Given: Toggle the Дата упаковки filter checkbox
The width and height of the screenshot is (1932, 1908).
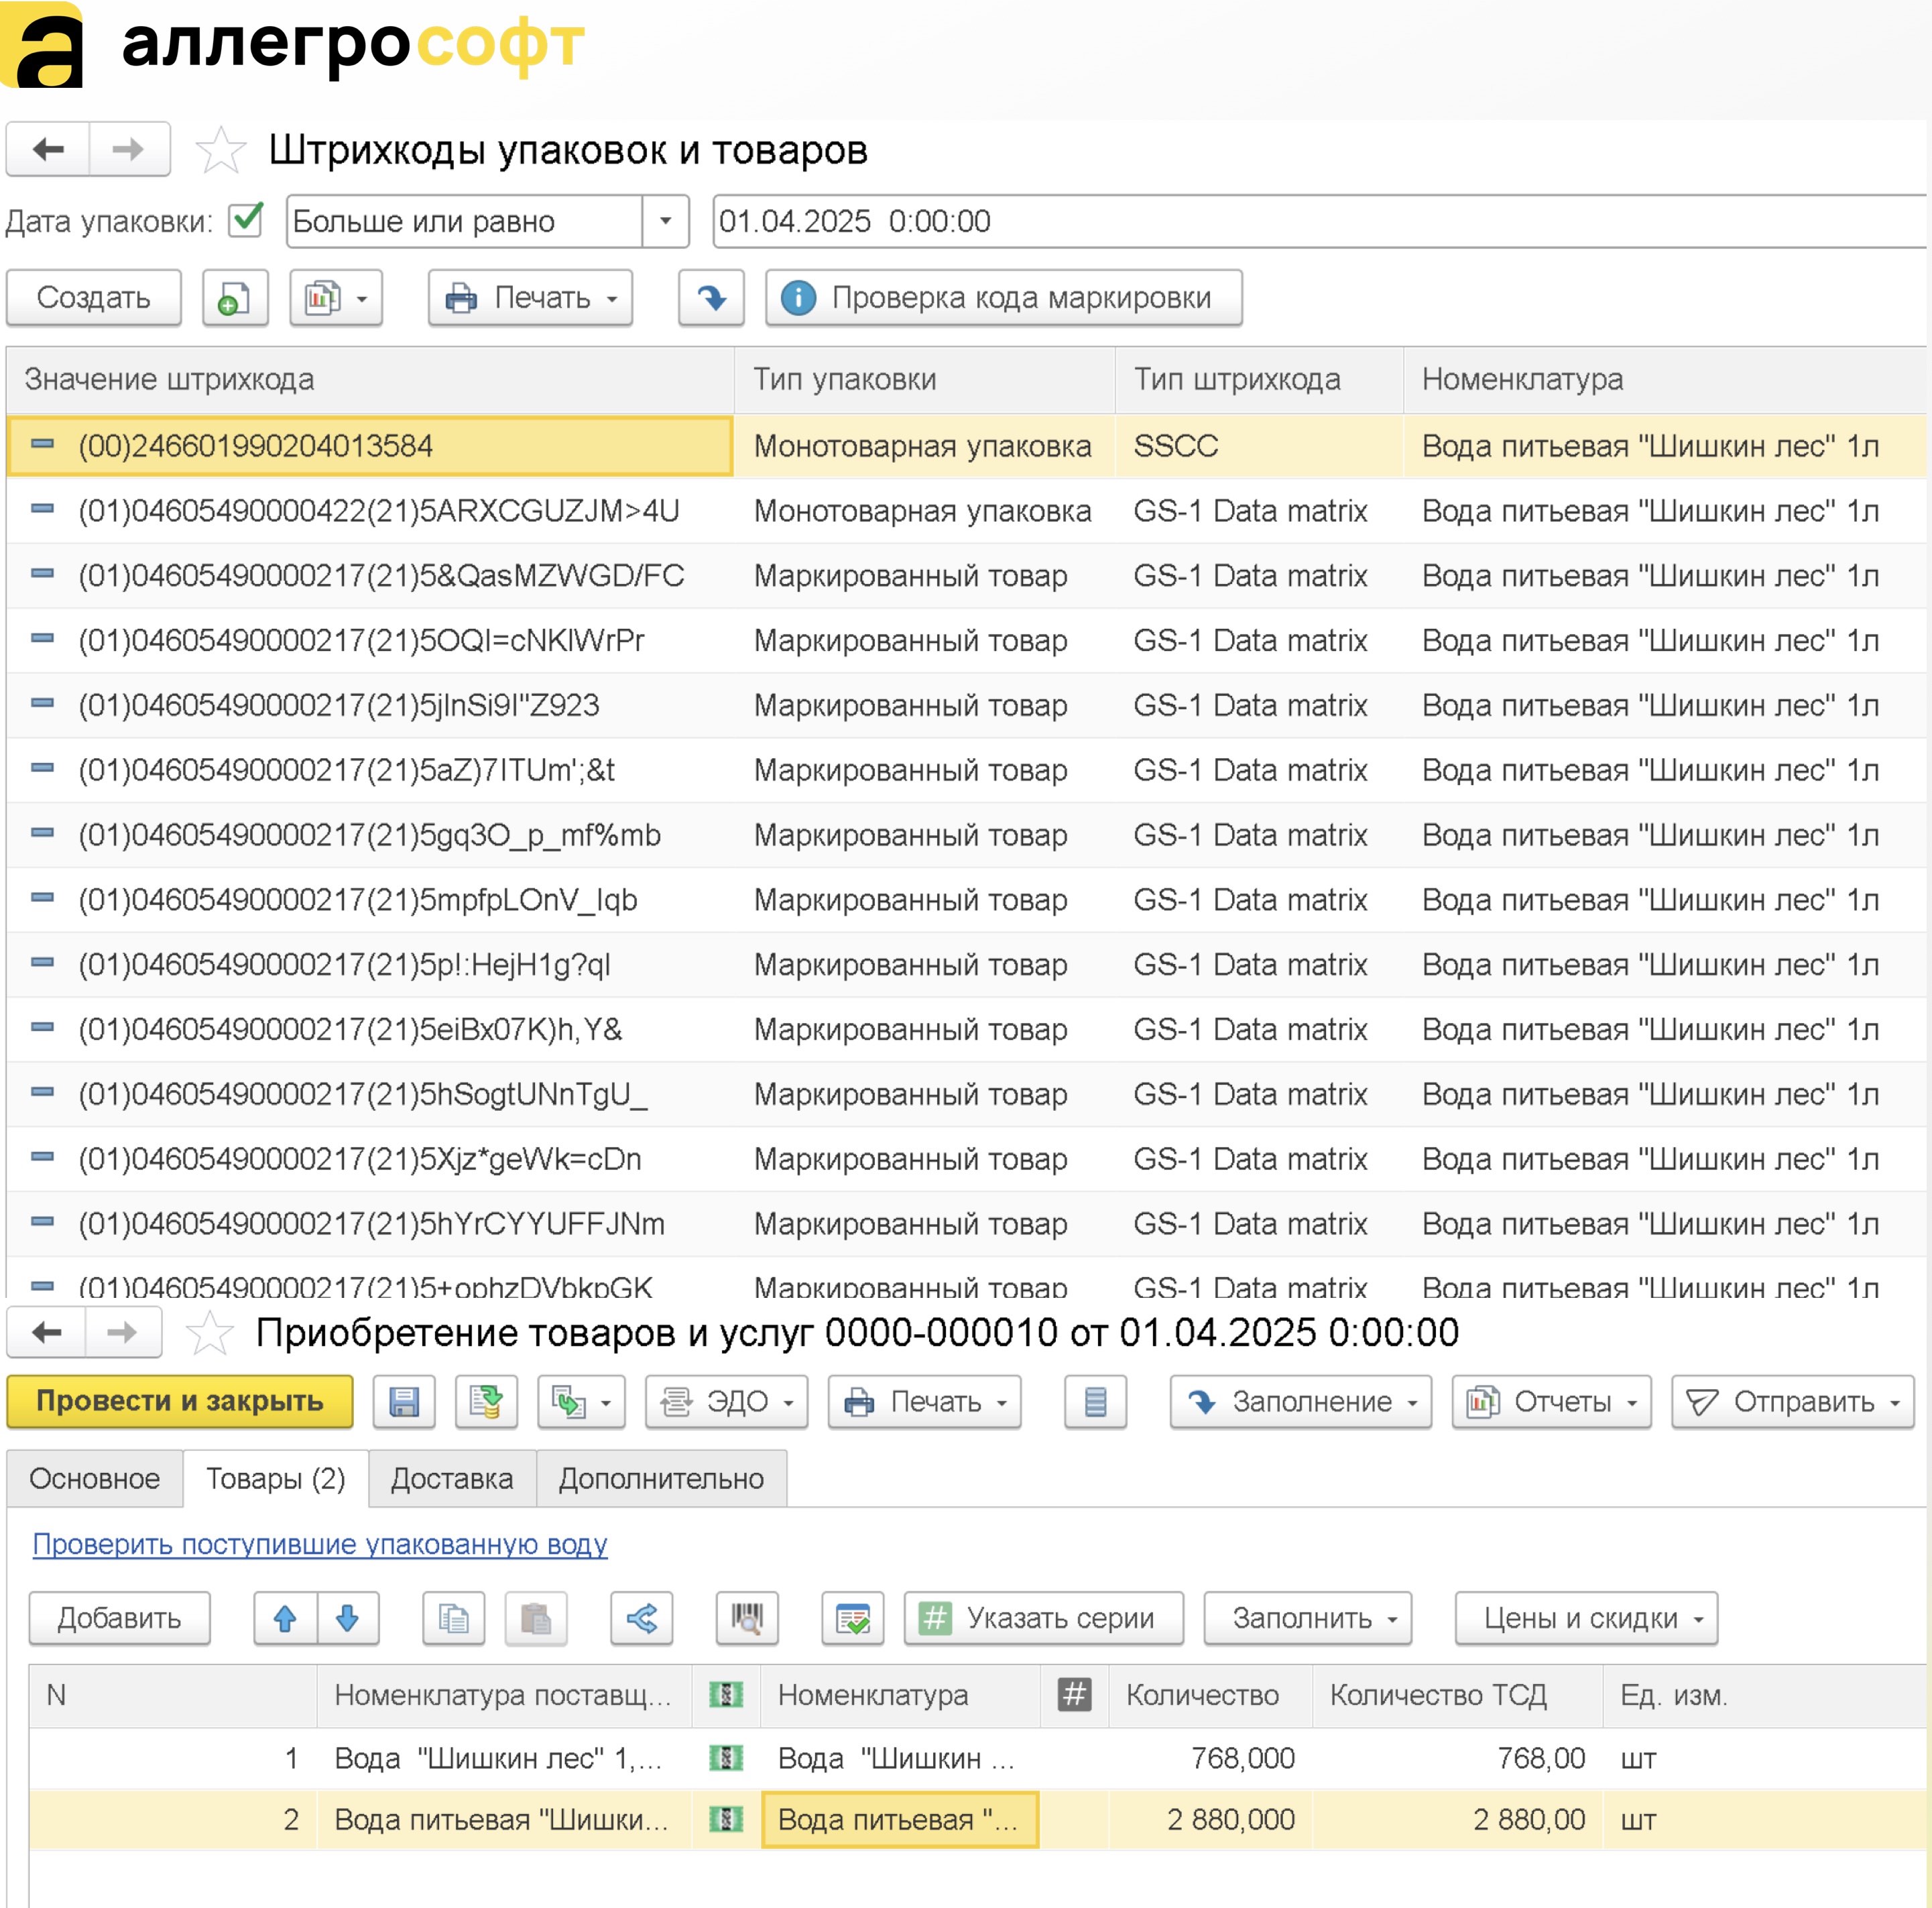Looking at the screenshot, I should click(245, 220).
